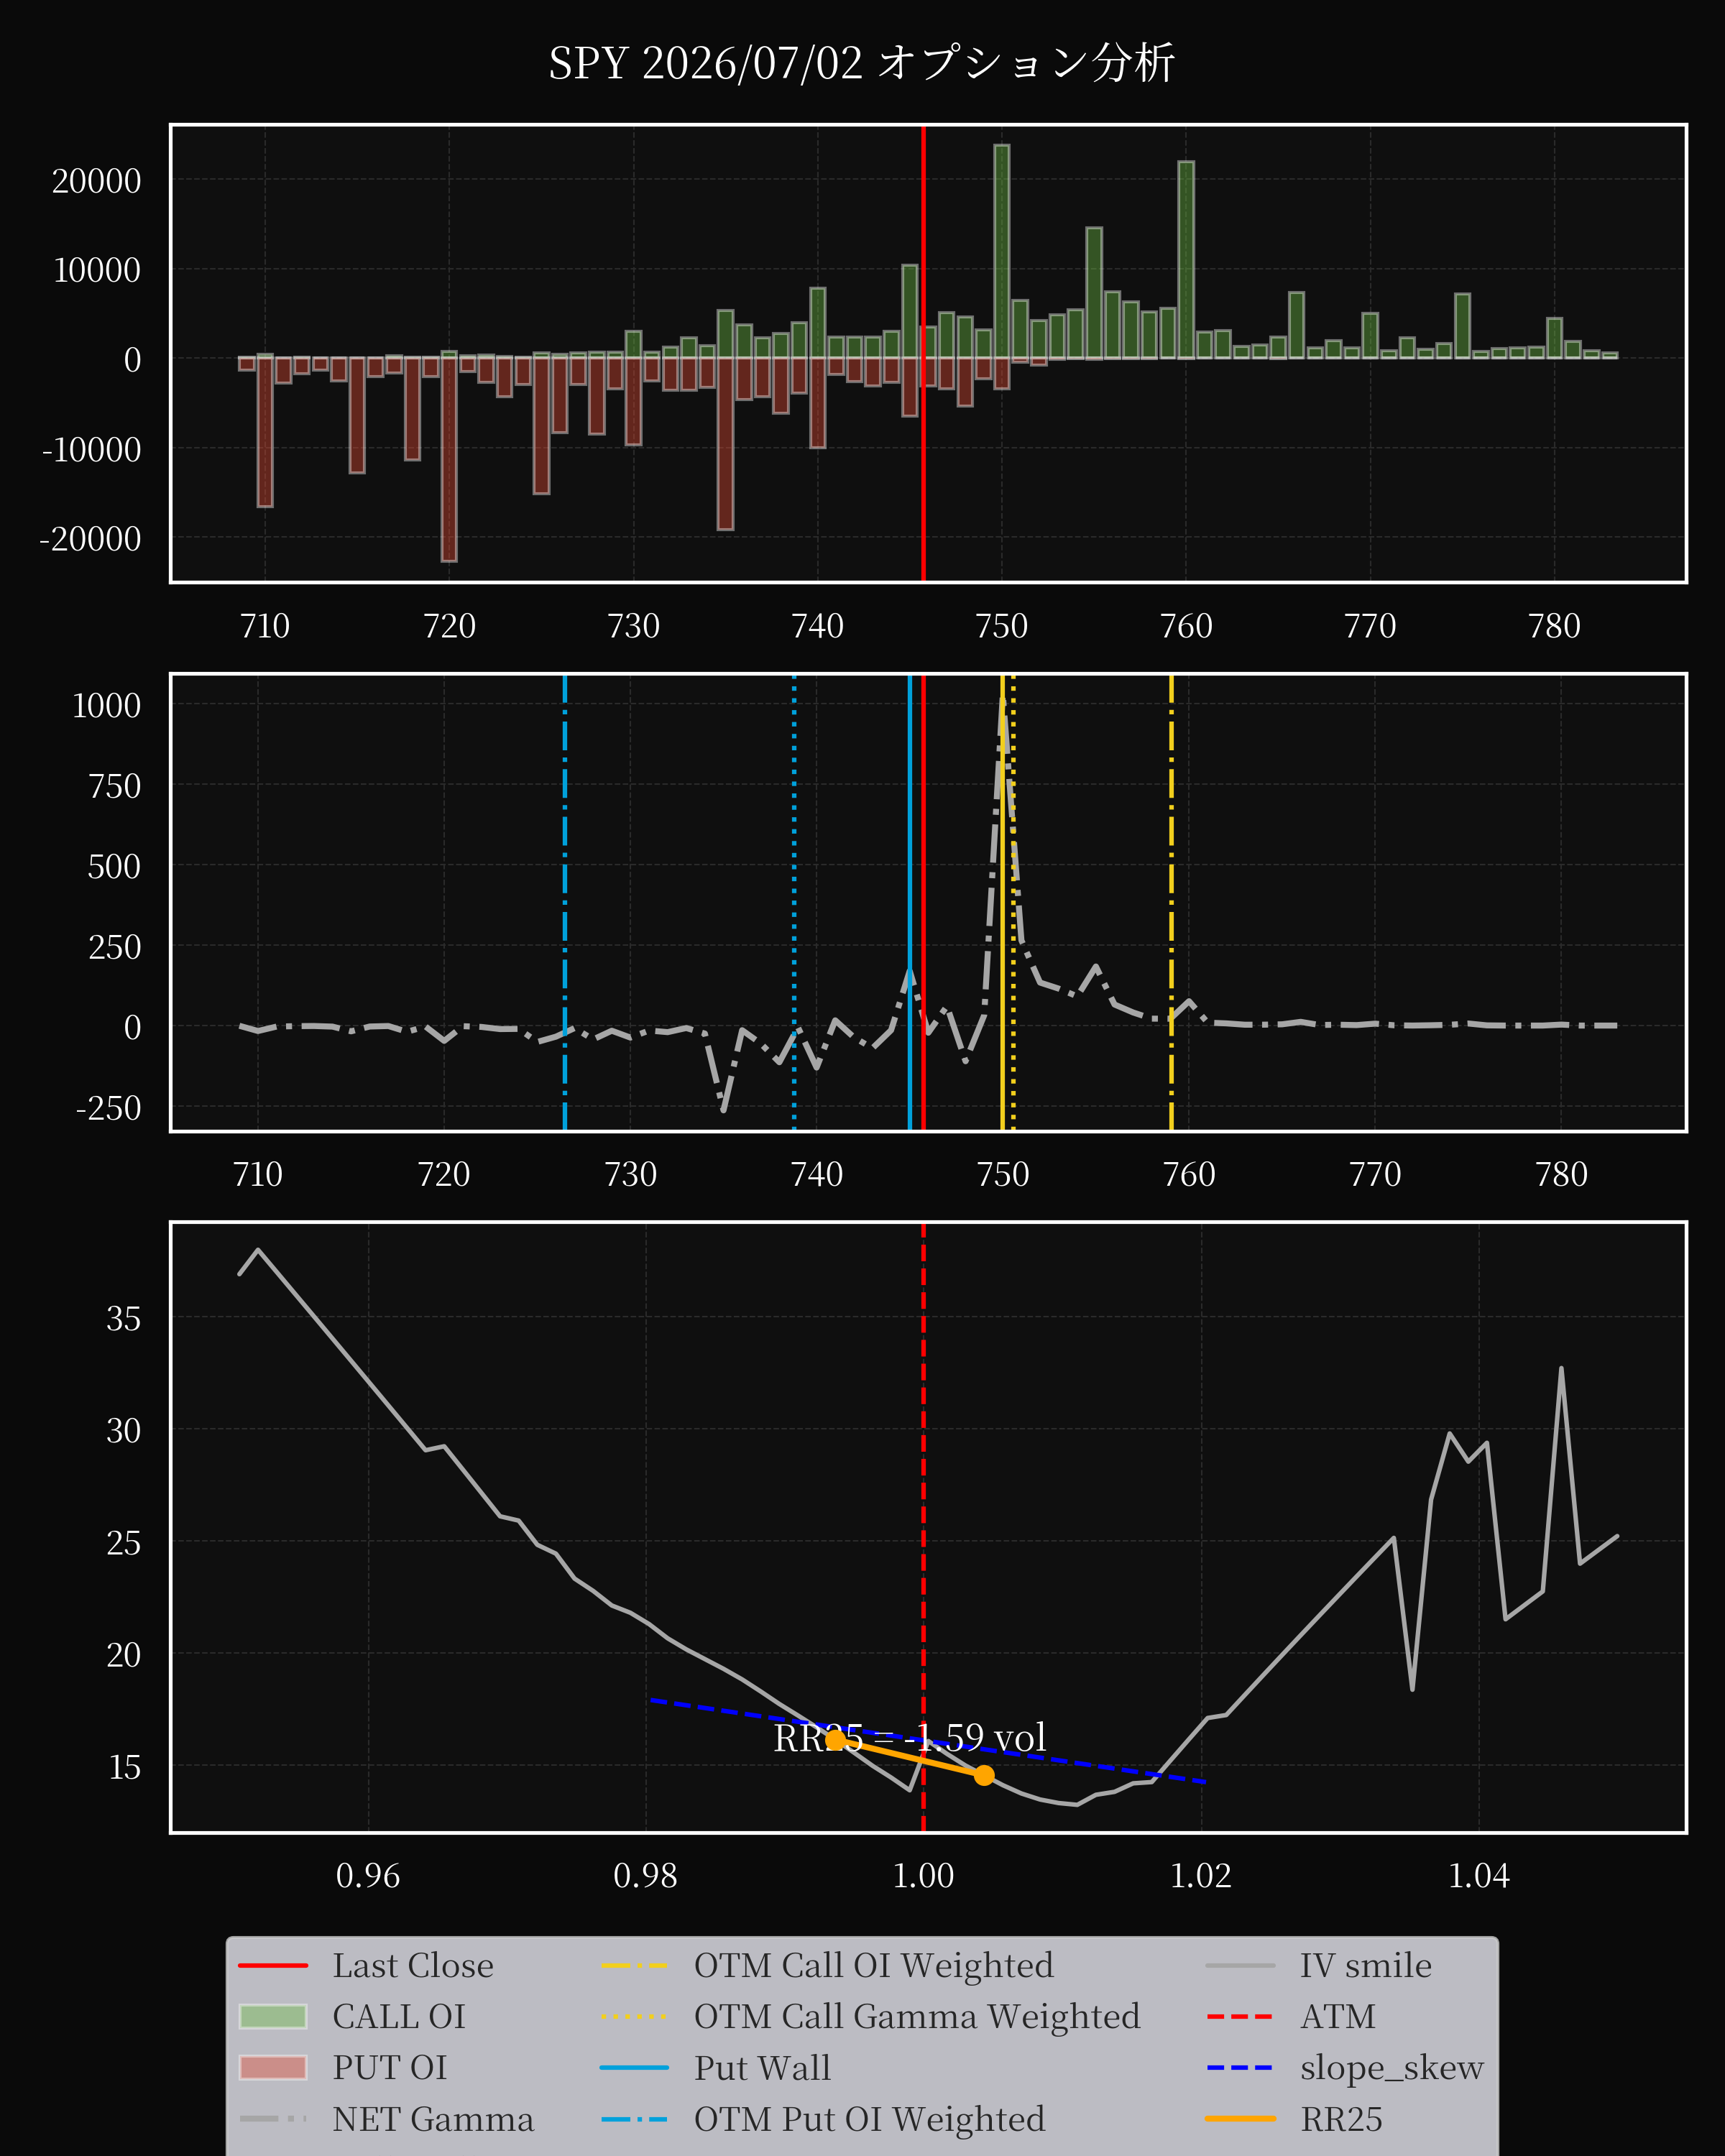
Task: Click the 'slope_skew' legend label
Action: [x=1391, y=2068]
